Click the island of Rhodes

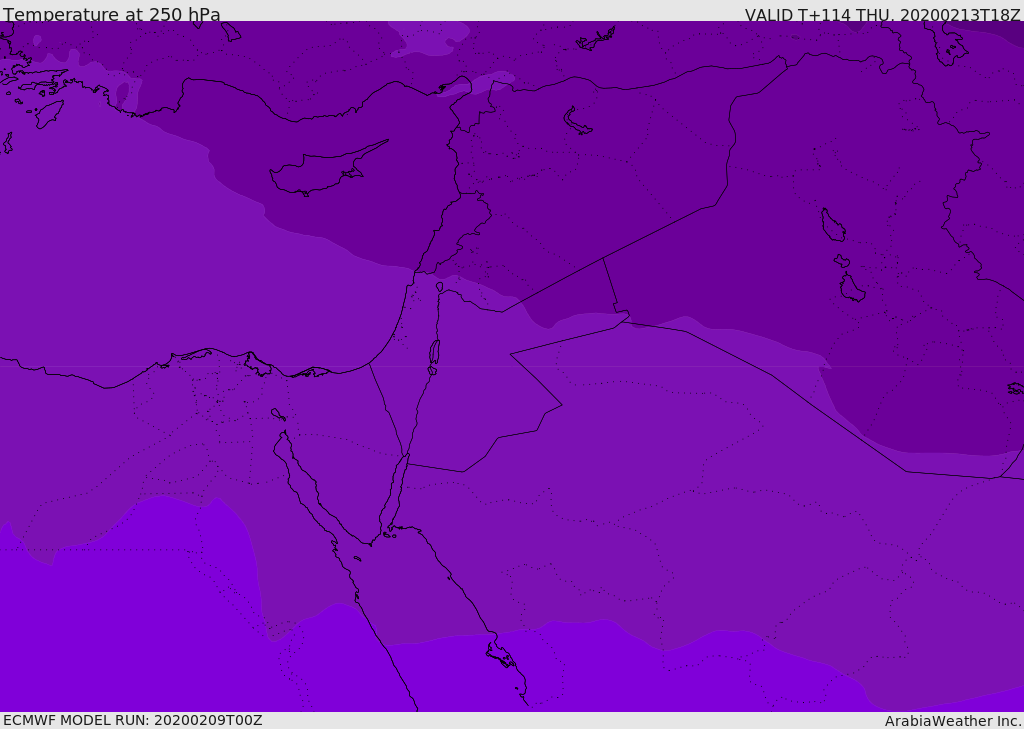(x=49, y=114)
